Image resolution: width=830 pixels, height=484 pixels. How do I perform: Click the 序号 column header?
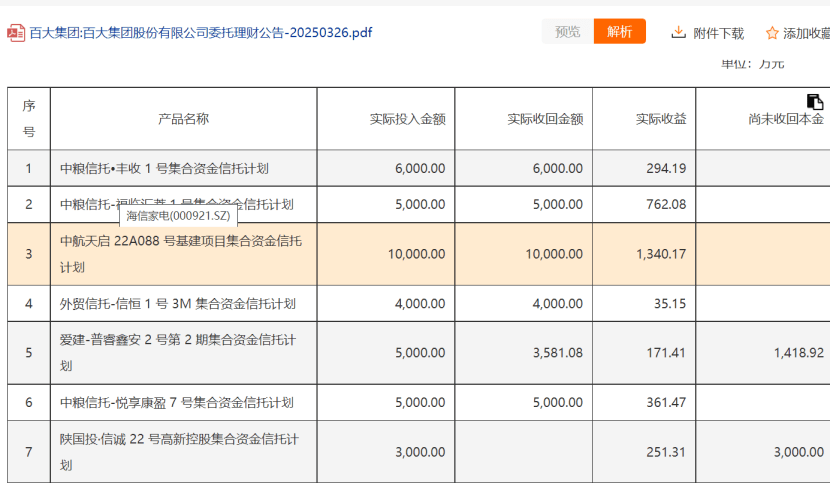pyautogui.click(x=29, y=119)
